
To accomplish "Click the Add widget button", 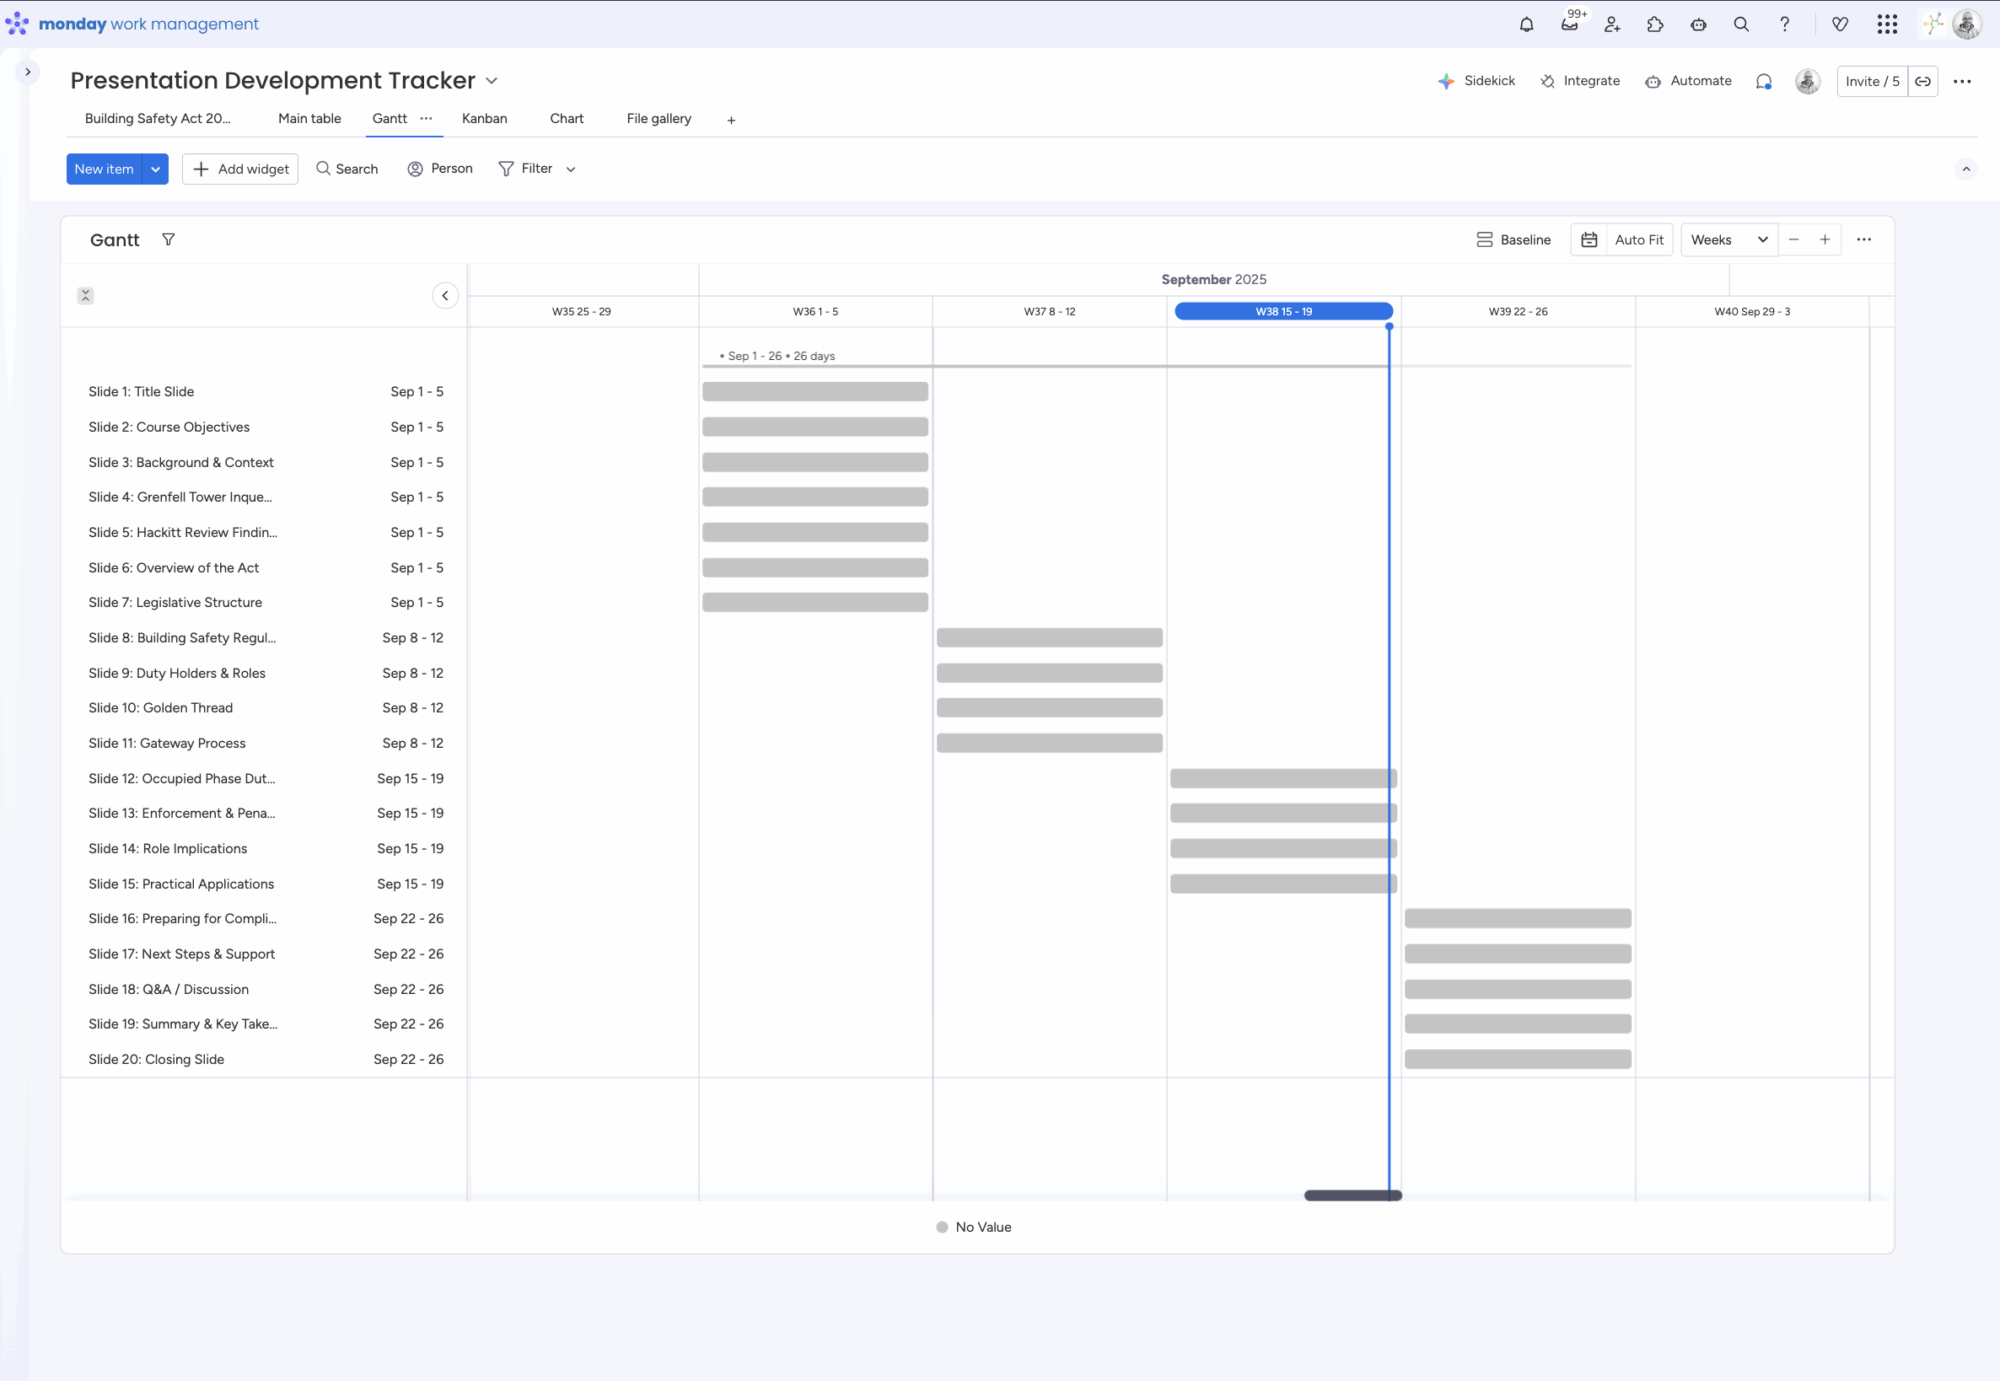I will click(241, 169).
